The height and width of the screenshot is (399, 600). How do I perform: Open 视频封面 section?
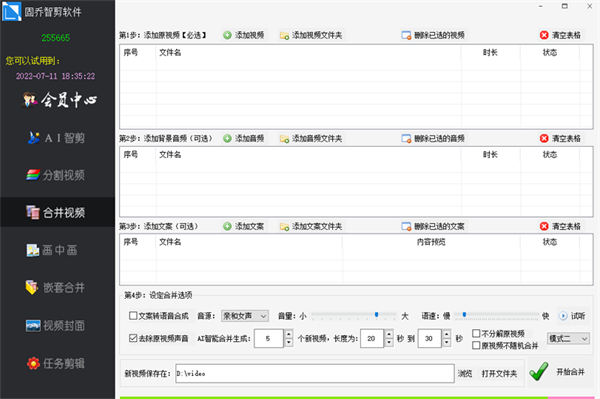(55, 325)
